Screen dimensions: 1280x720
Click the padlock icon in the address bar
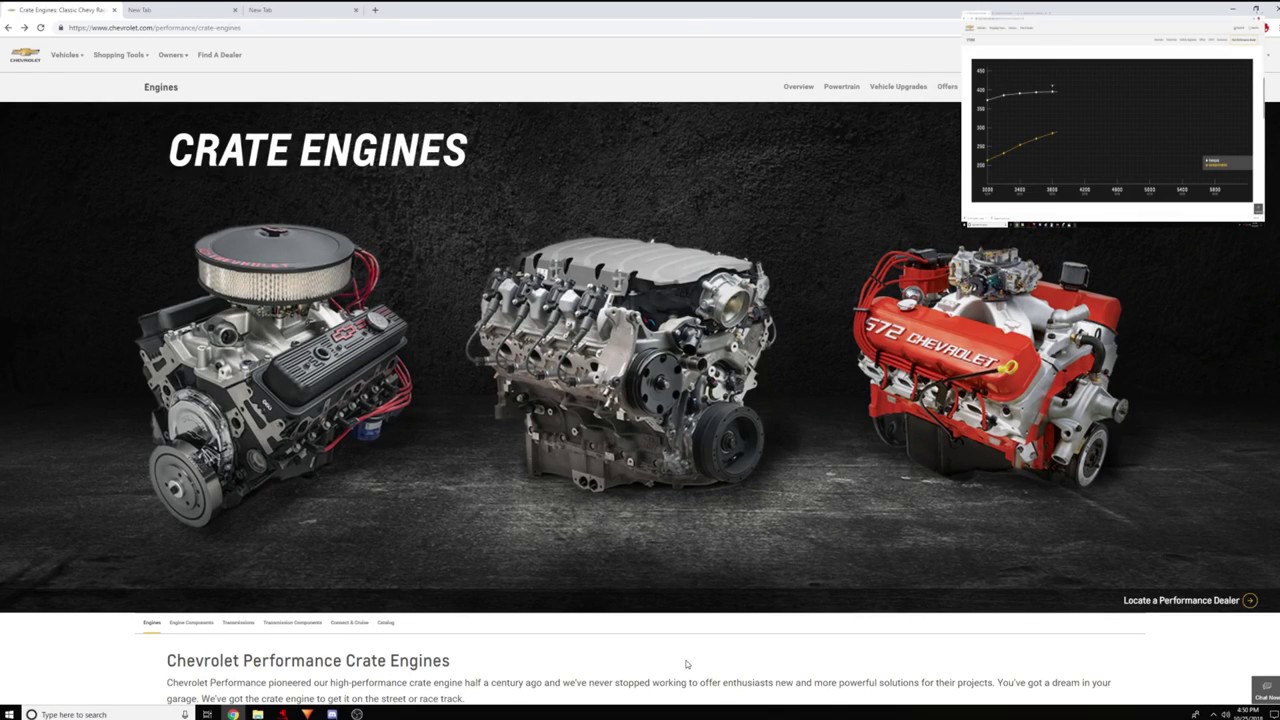pyautogui.click(x=61, y=28)
